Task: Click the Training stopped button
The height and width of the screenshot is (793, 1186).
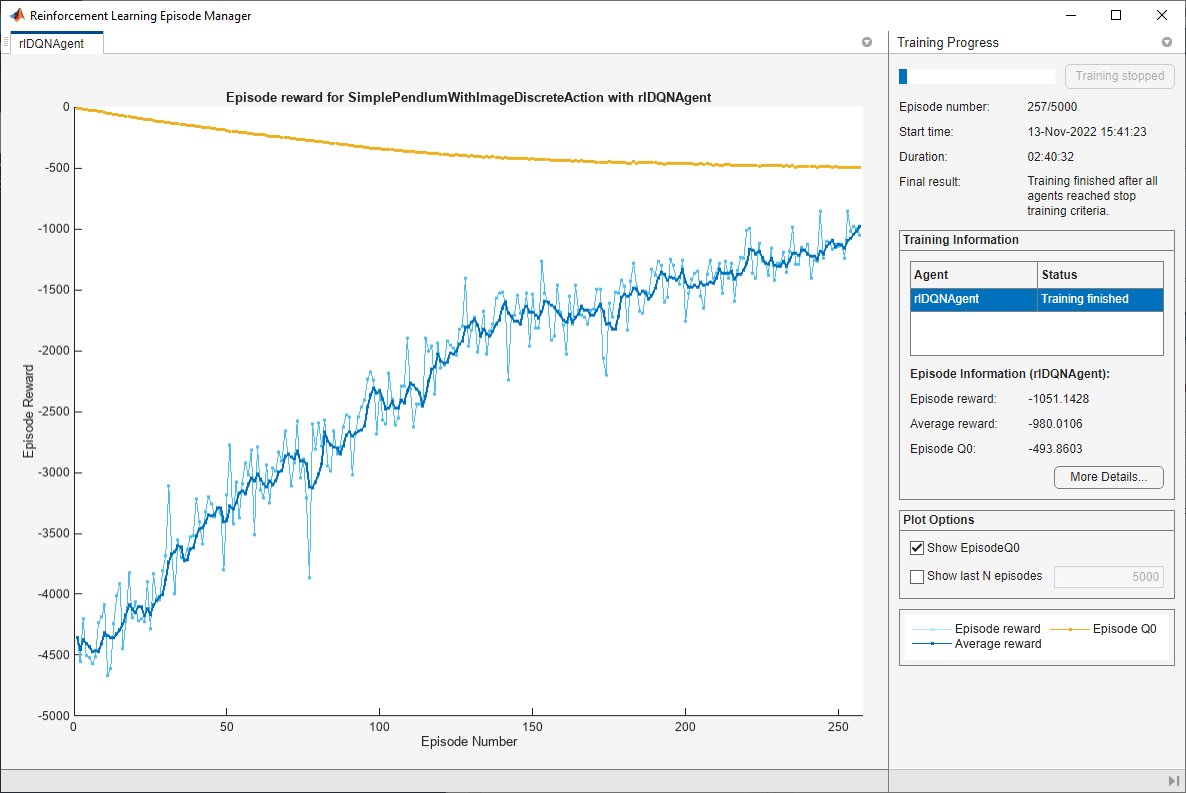Action: point(1119,75)
